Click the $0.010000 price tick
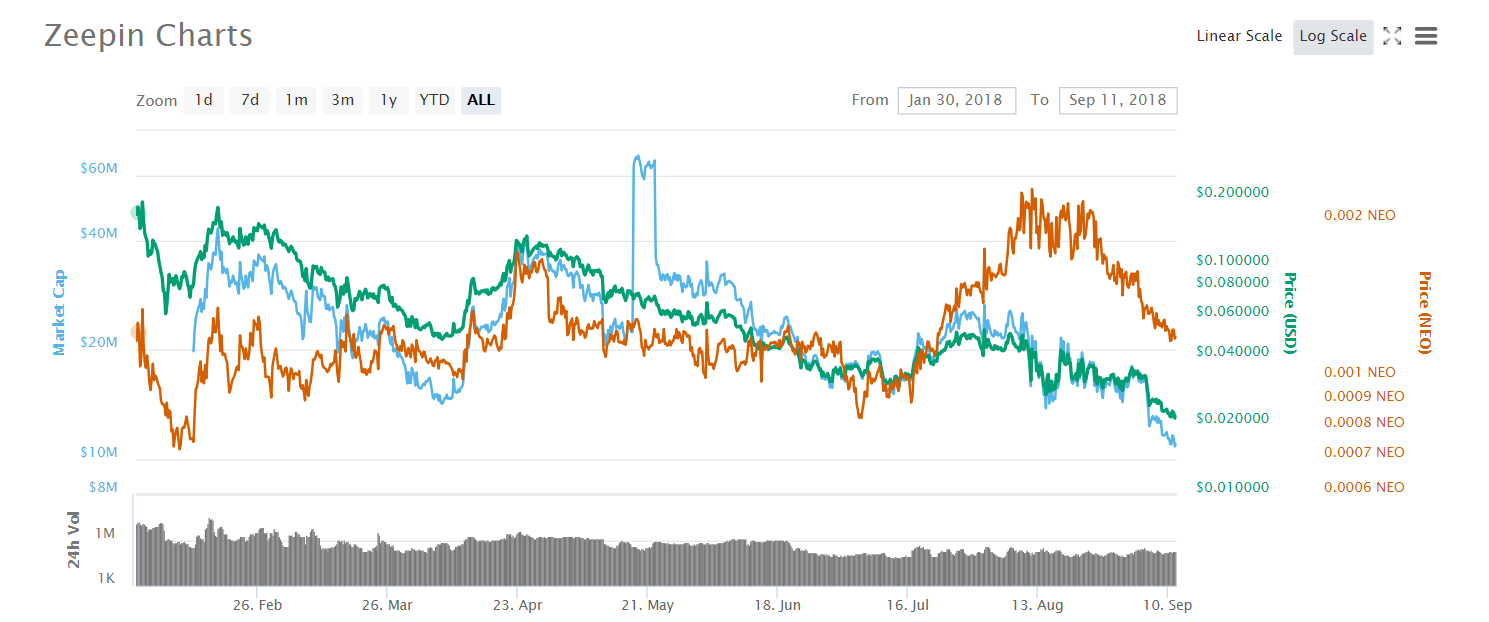Screen dimensions: 1489x622 [1232, 487]
